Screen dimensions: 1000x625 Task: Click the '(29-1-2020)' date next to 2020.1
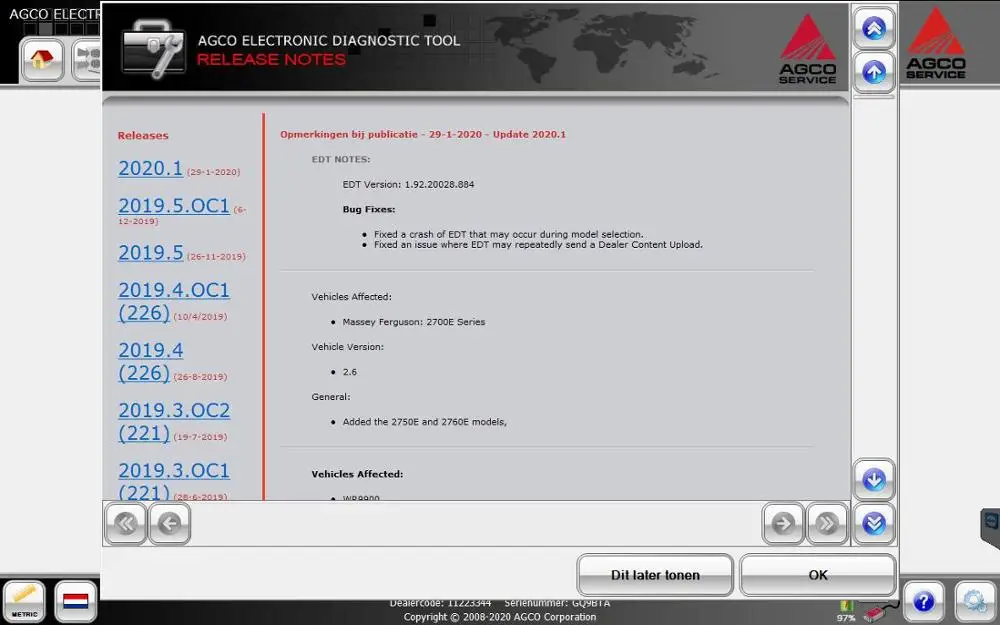213,172
